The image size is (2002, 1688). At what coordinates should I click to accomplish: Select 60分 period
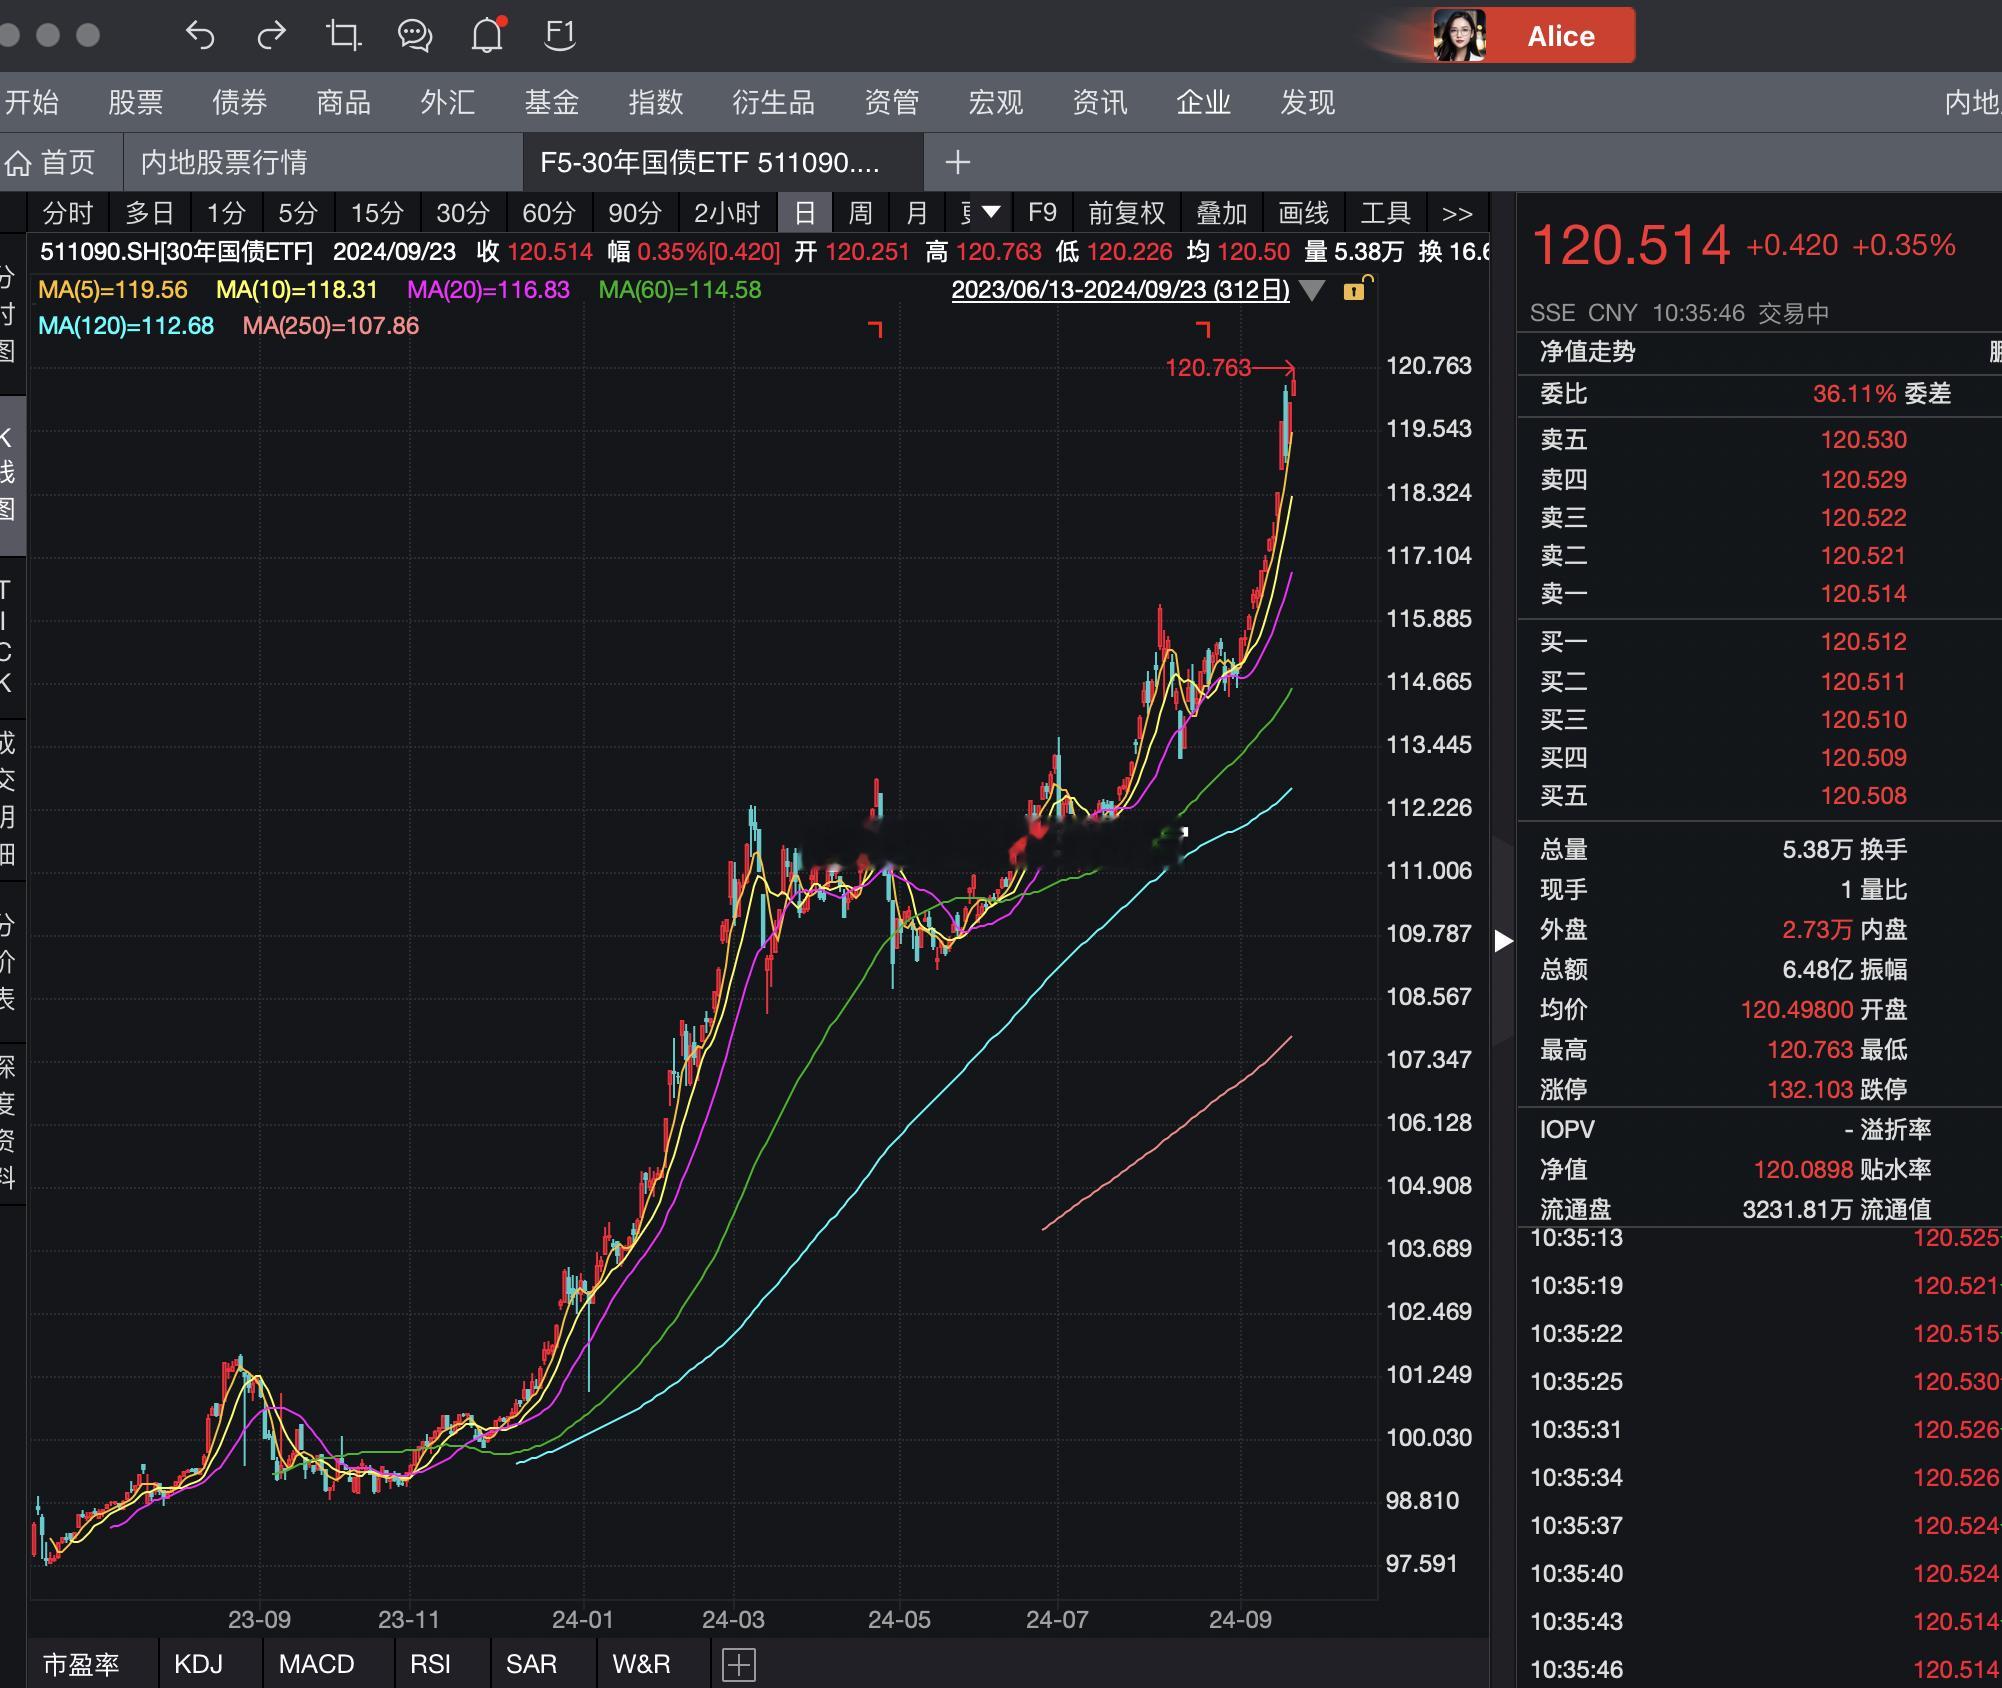[549, 213]
